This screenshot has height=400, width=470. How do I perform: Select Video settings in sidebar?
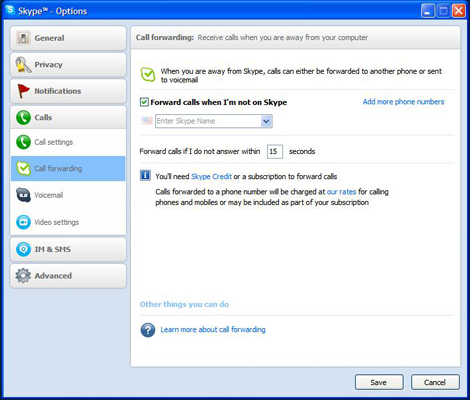tap(68, 222)
